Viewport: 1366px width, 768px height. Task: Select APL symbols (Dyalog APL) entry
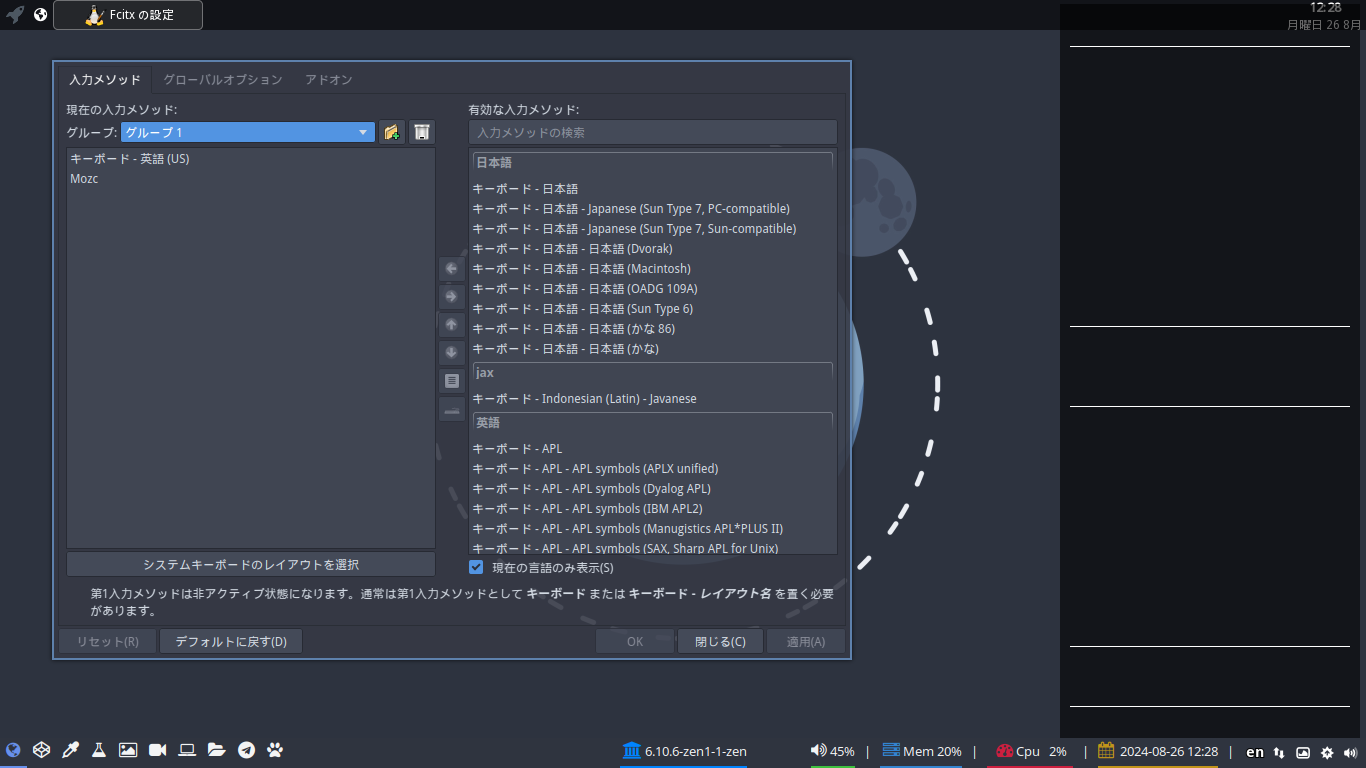652,488
